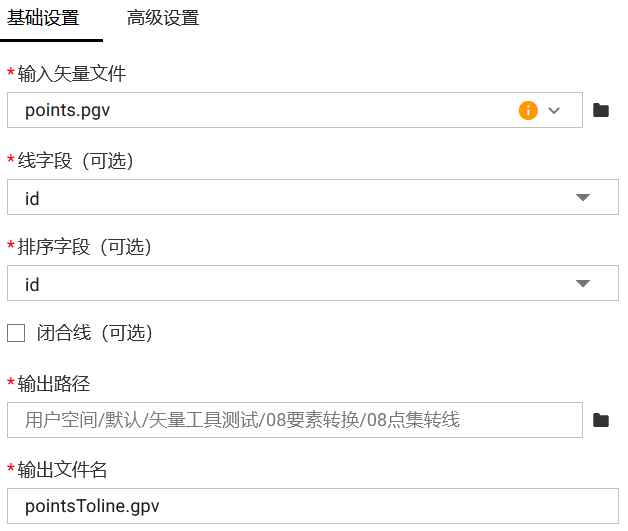Click the 输出路径 label

55,384
